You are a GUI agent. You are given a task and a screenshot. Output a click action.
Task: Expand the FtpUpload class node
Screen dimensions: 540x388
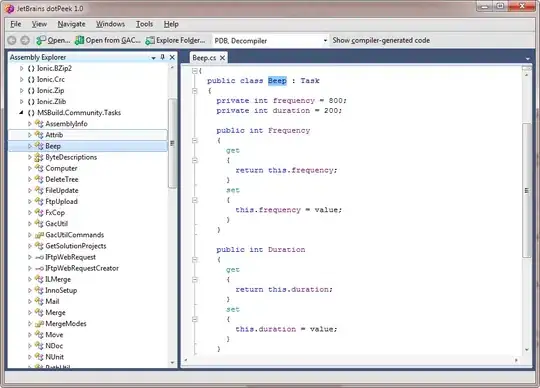tap(30, 202)
